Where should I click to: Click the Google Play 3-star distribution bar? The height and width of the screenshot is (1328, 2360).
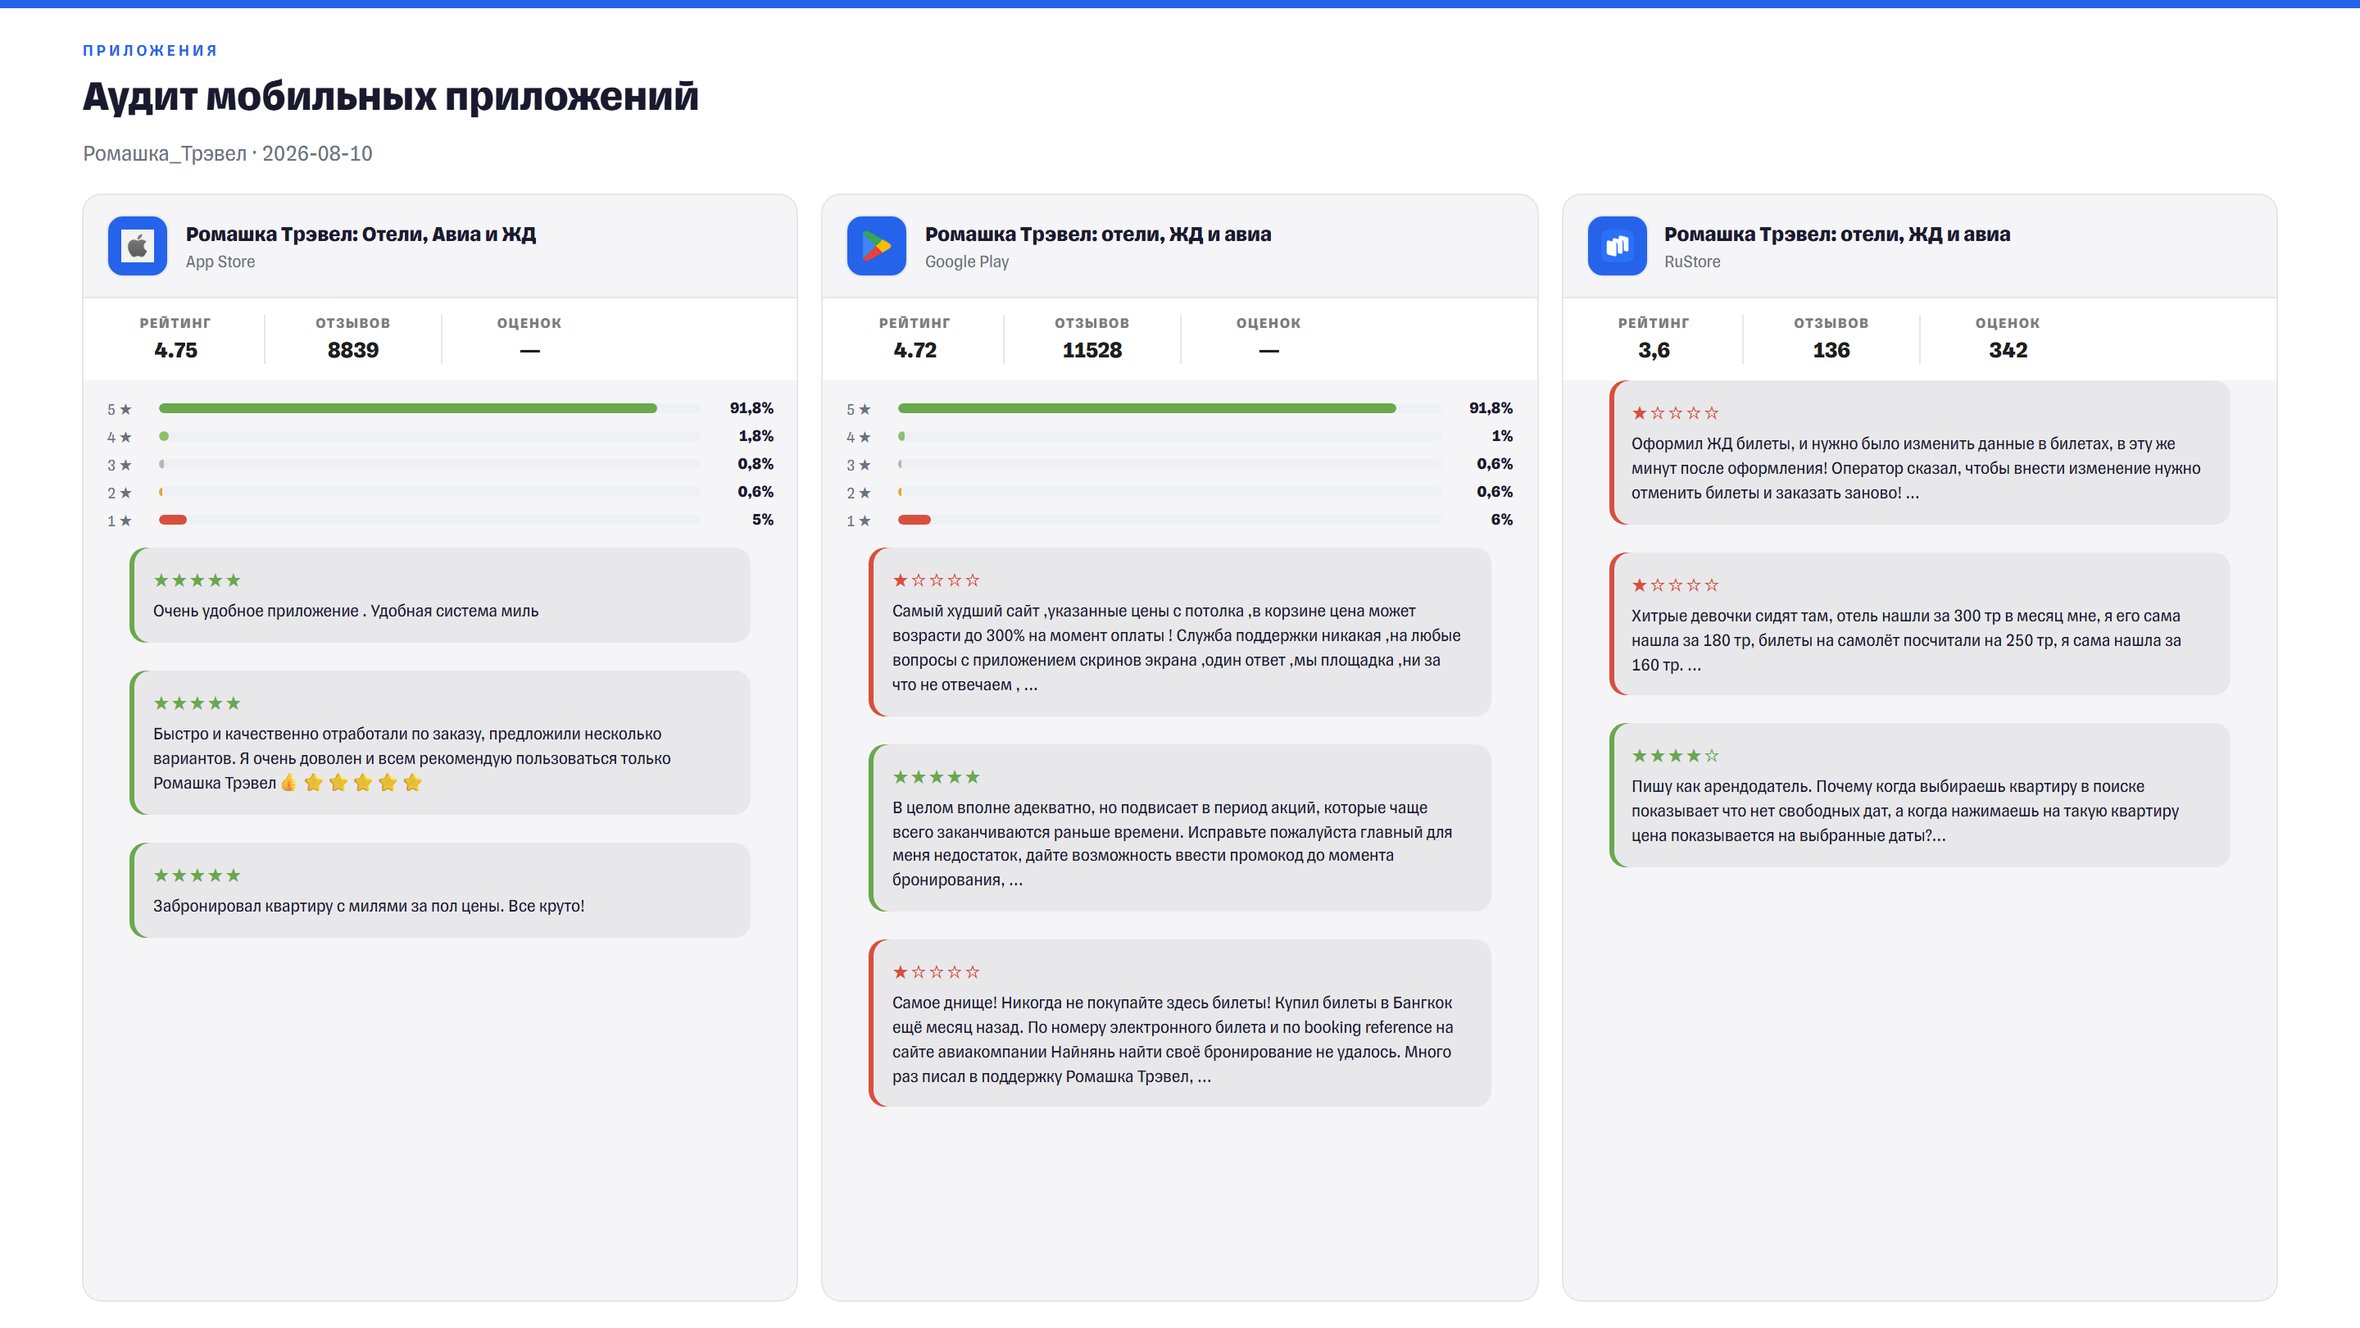pos(1170,464)
